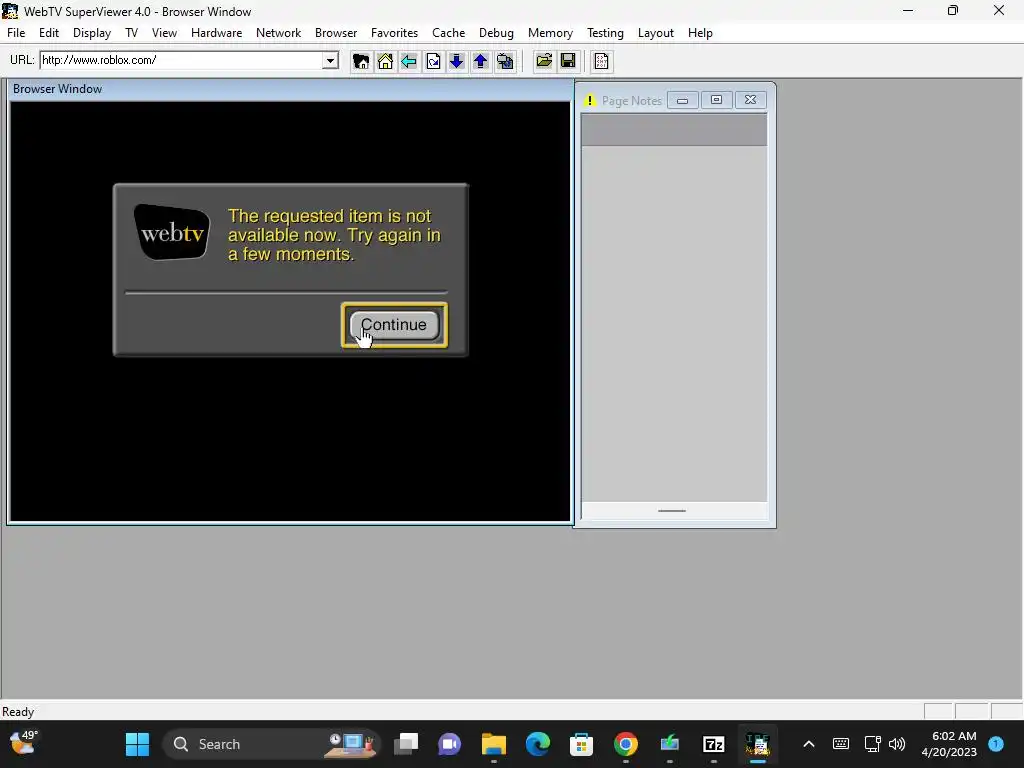Click the open folder toolbar icon

click(544, 61)
